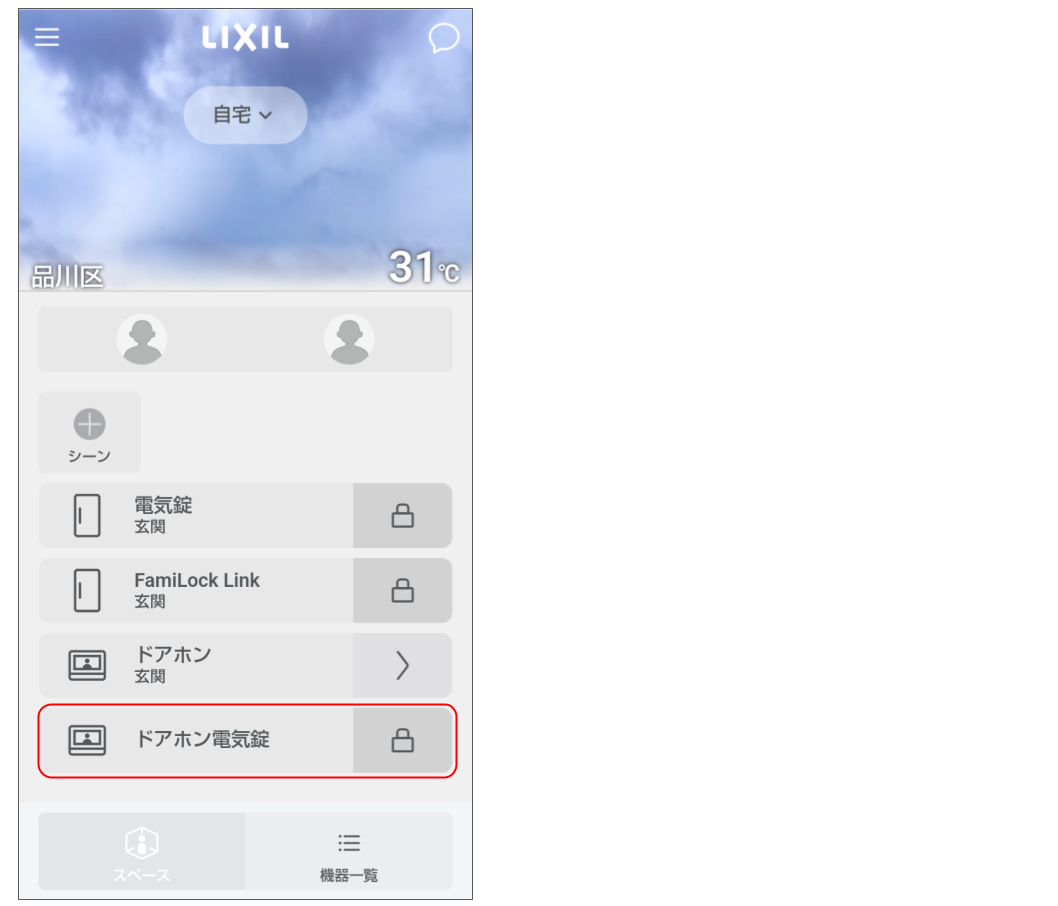Tap the 31℃ temperature display

(x=424, y=267)
